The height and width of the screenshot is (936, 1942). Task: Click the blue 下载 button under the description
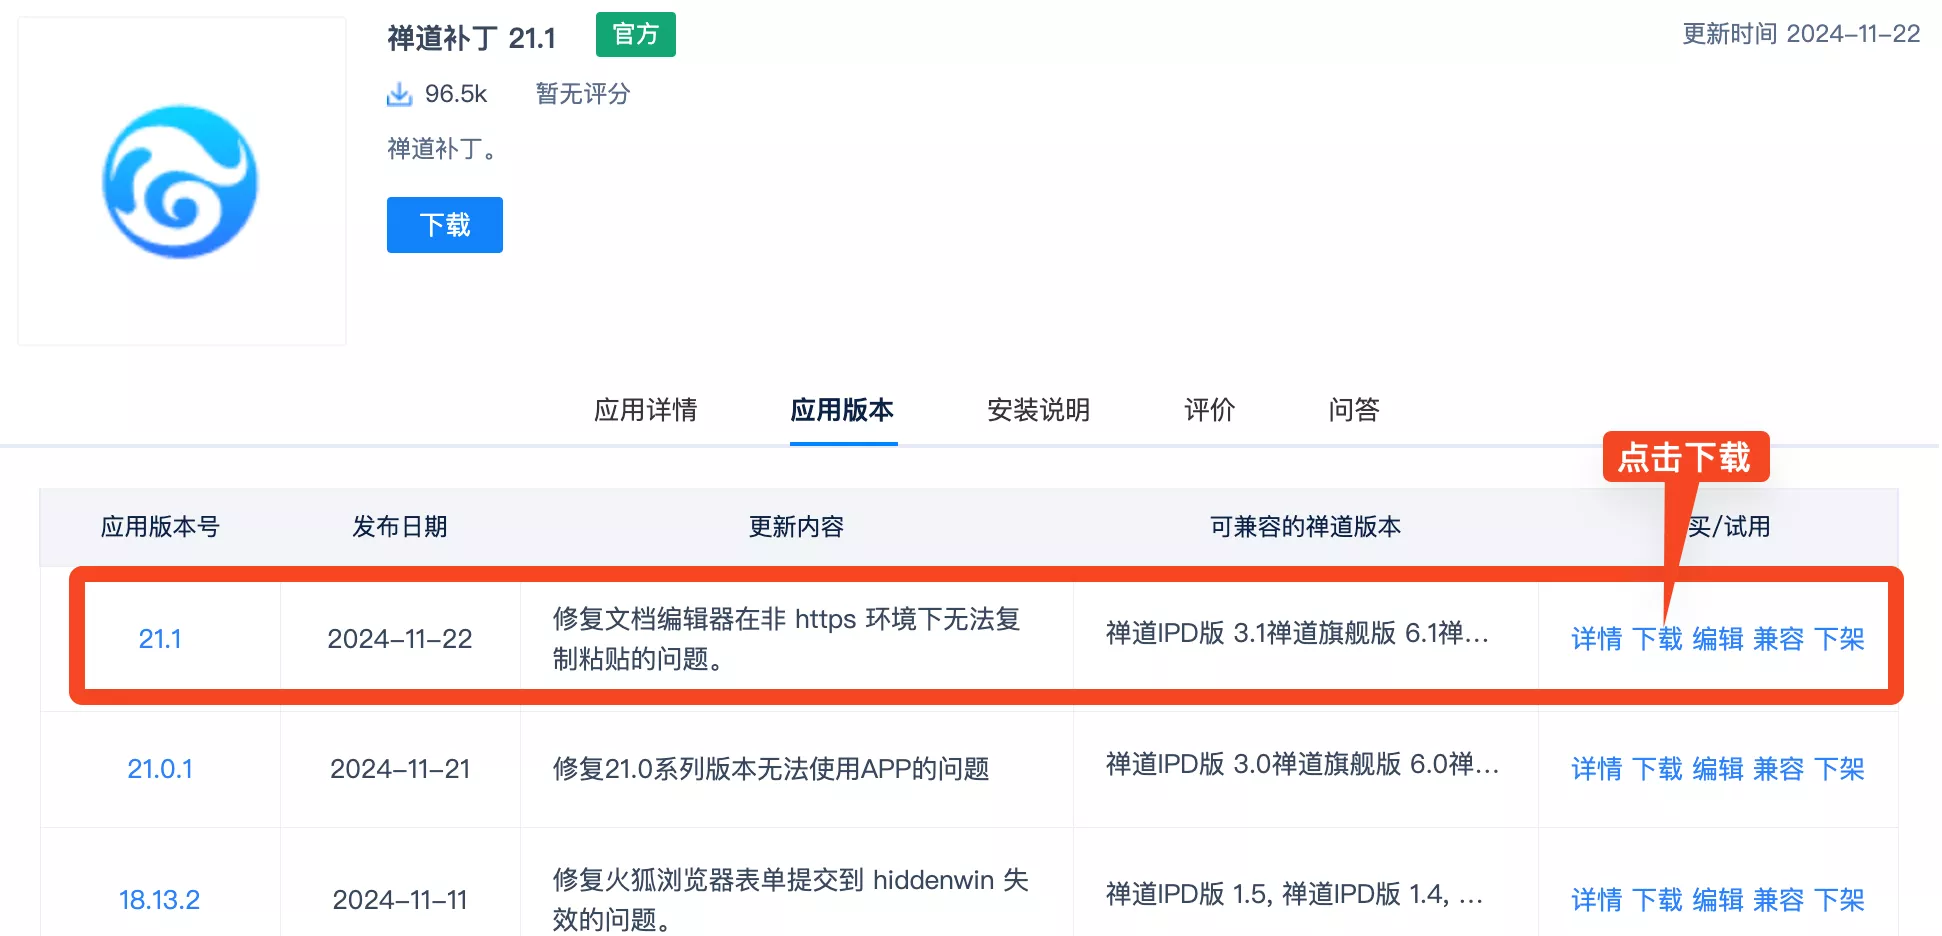(445, 225)
